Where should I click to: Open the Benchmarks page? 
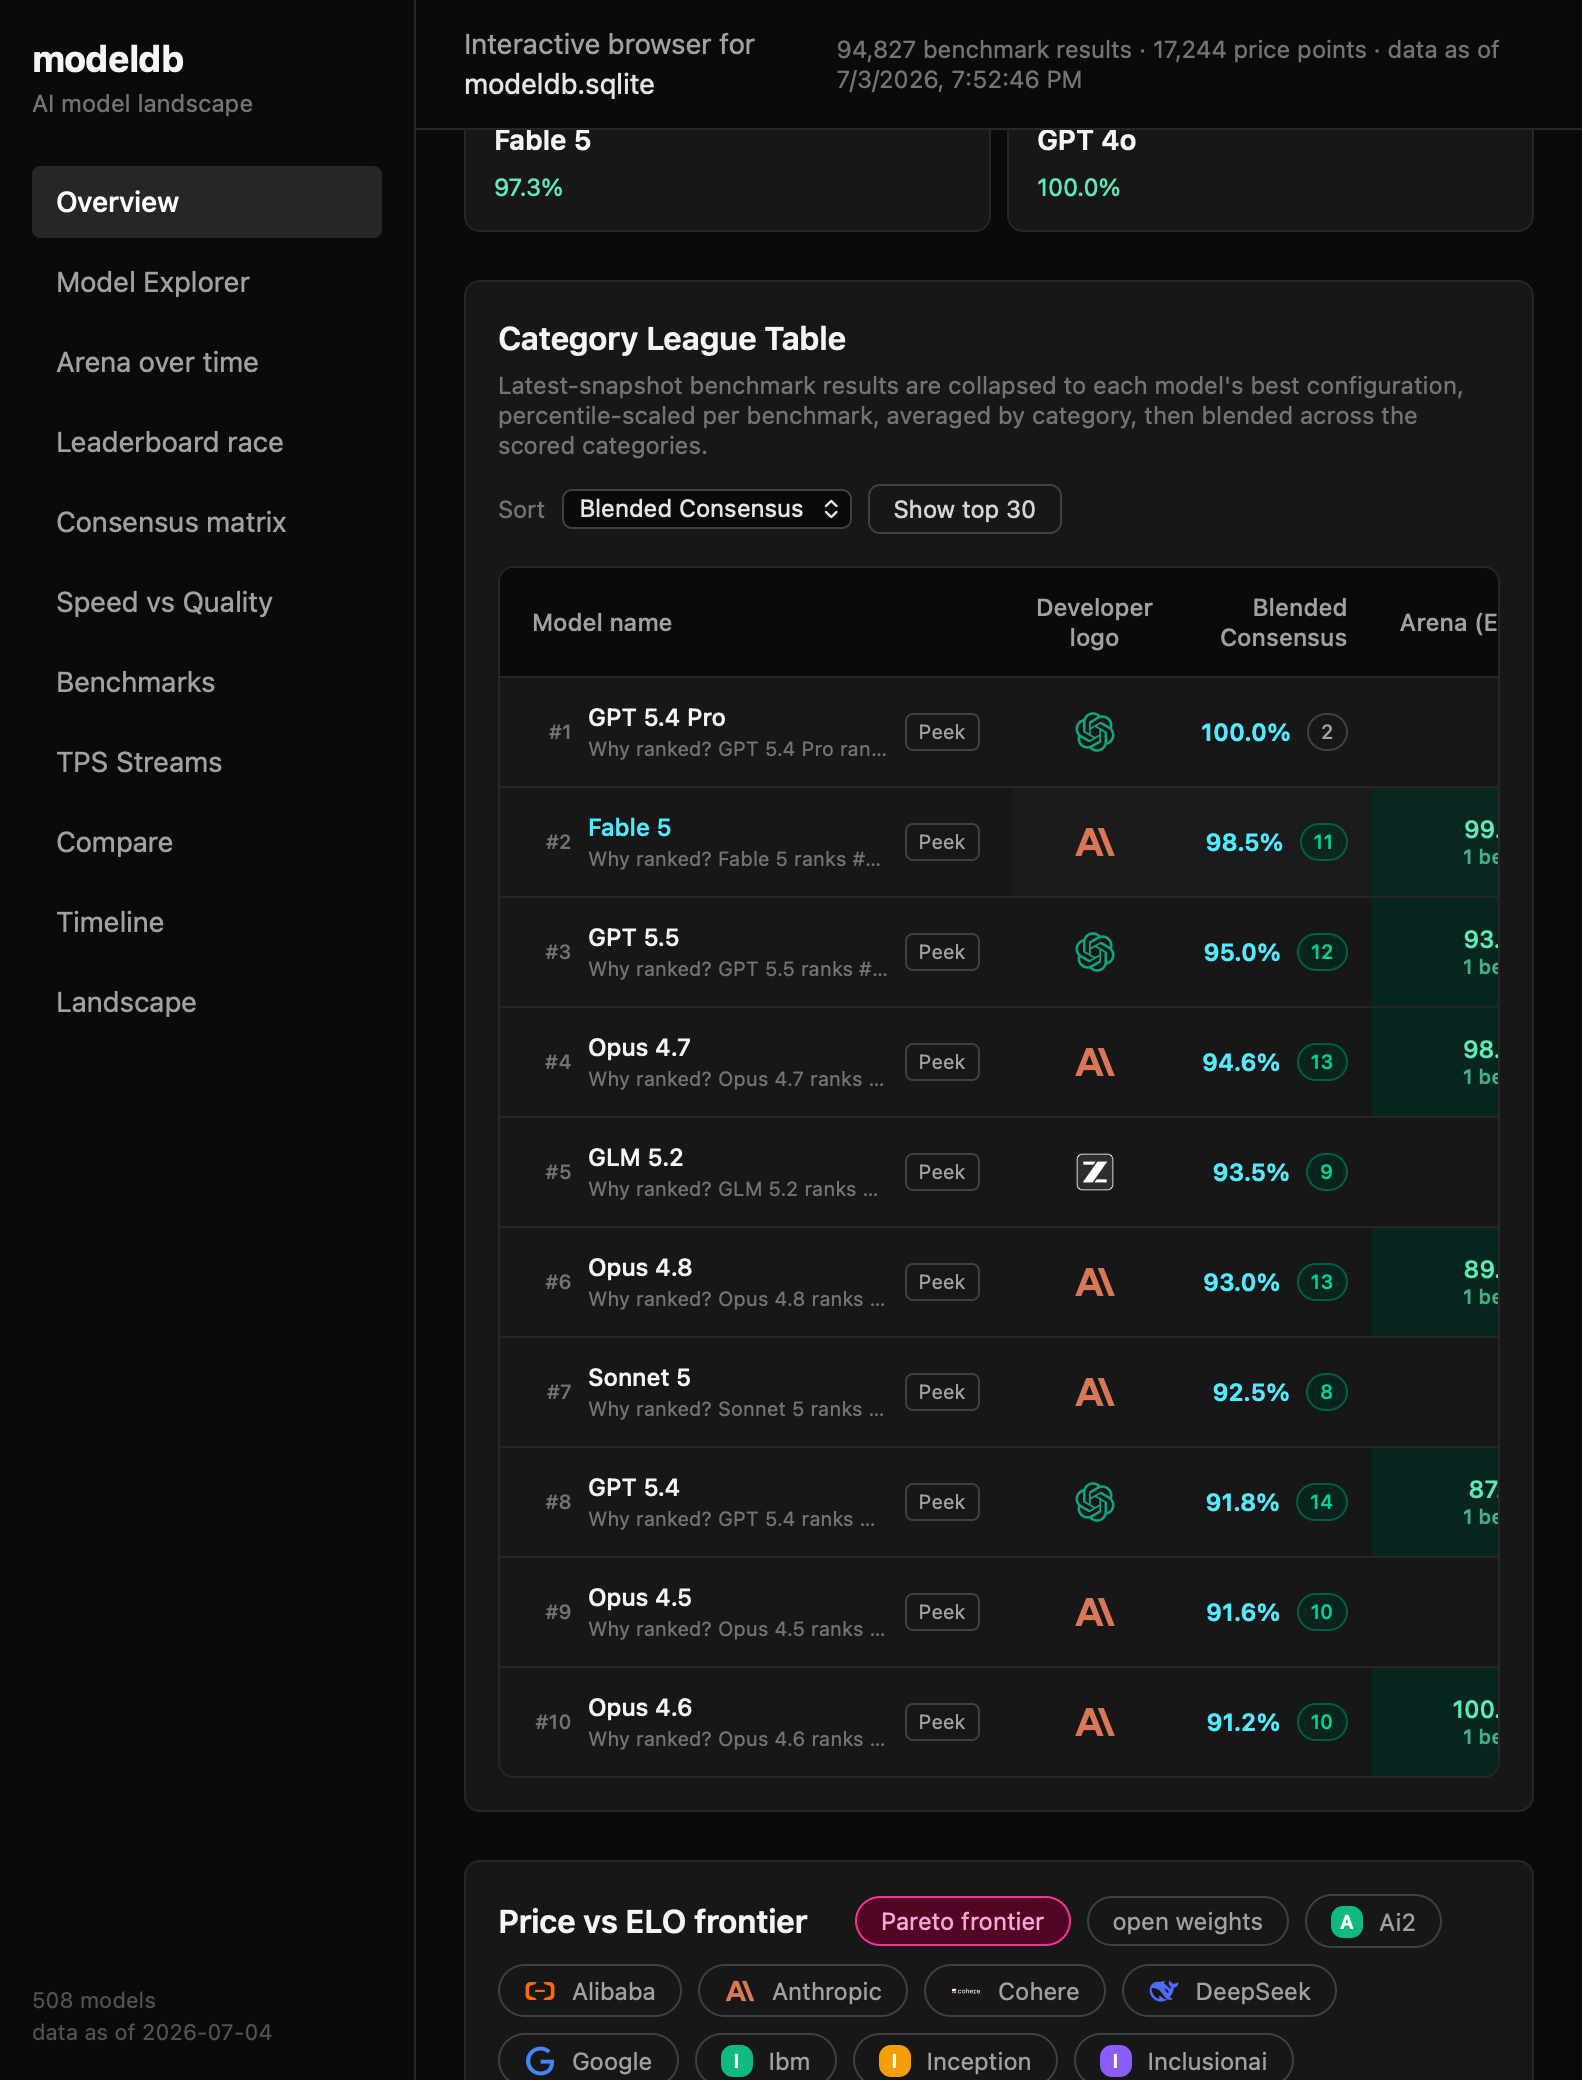207,682
